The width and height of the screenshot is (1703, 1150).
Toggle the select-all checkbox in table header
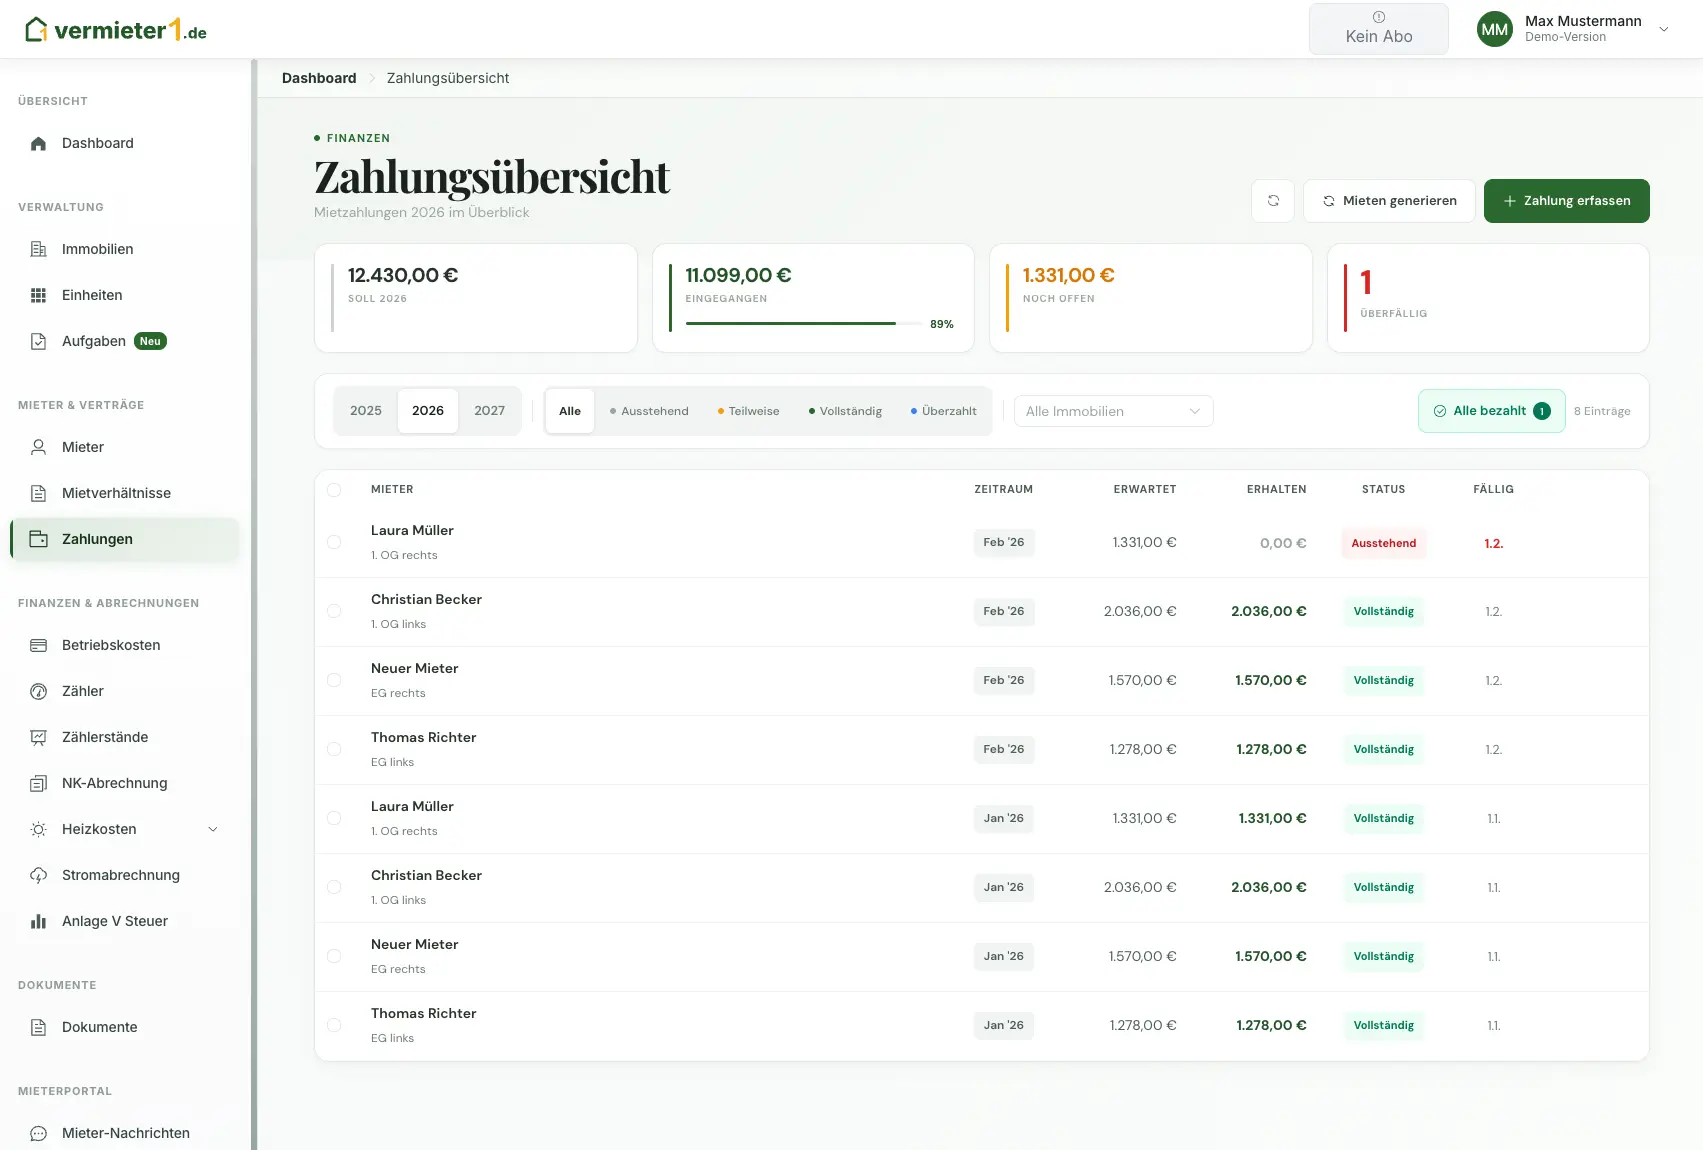tap(334, 490)
